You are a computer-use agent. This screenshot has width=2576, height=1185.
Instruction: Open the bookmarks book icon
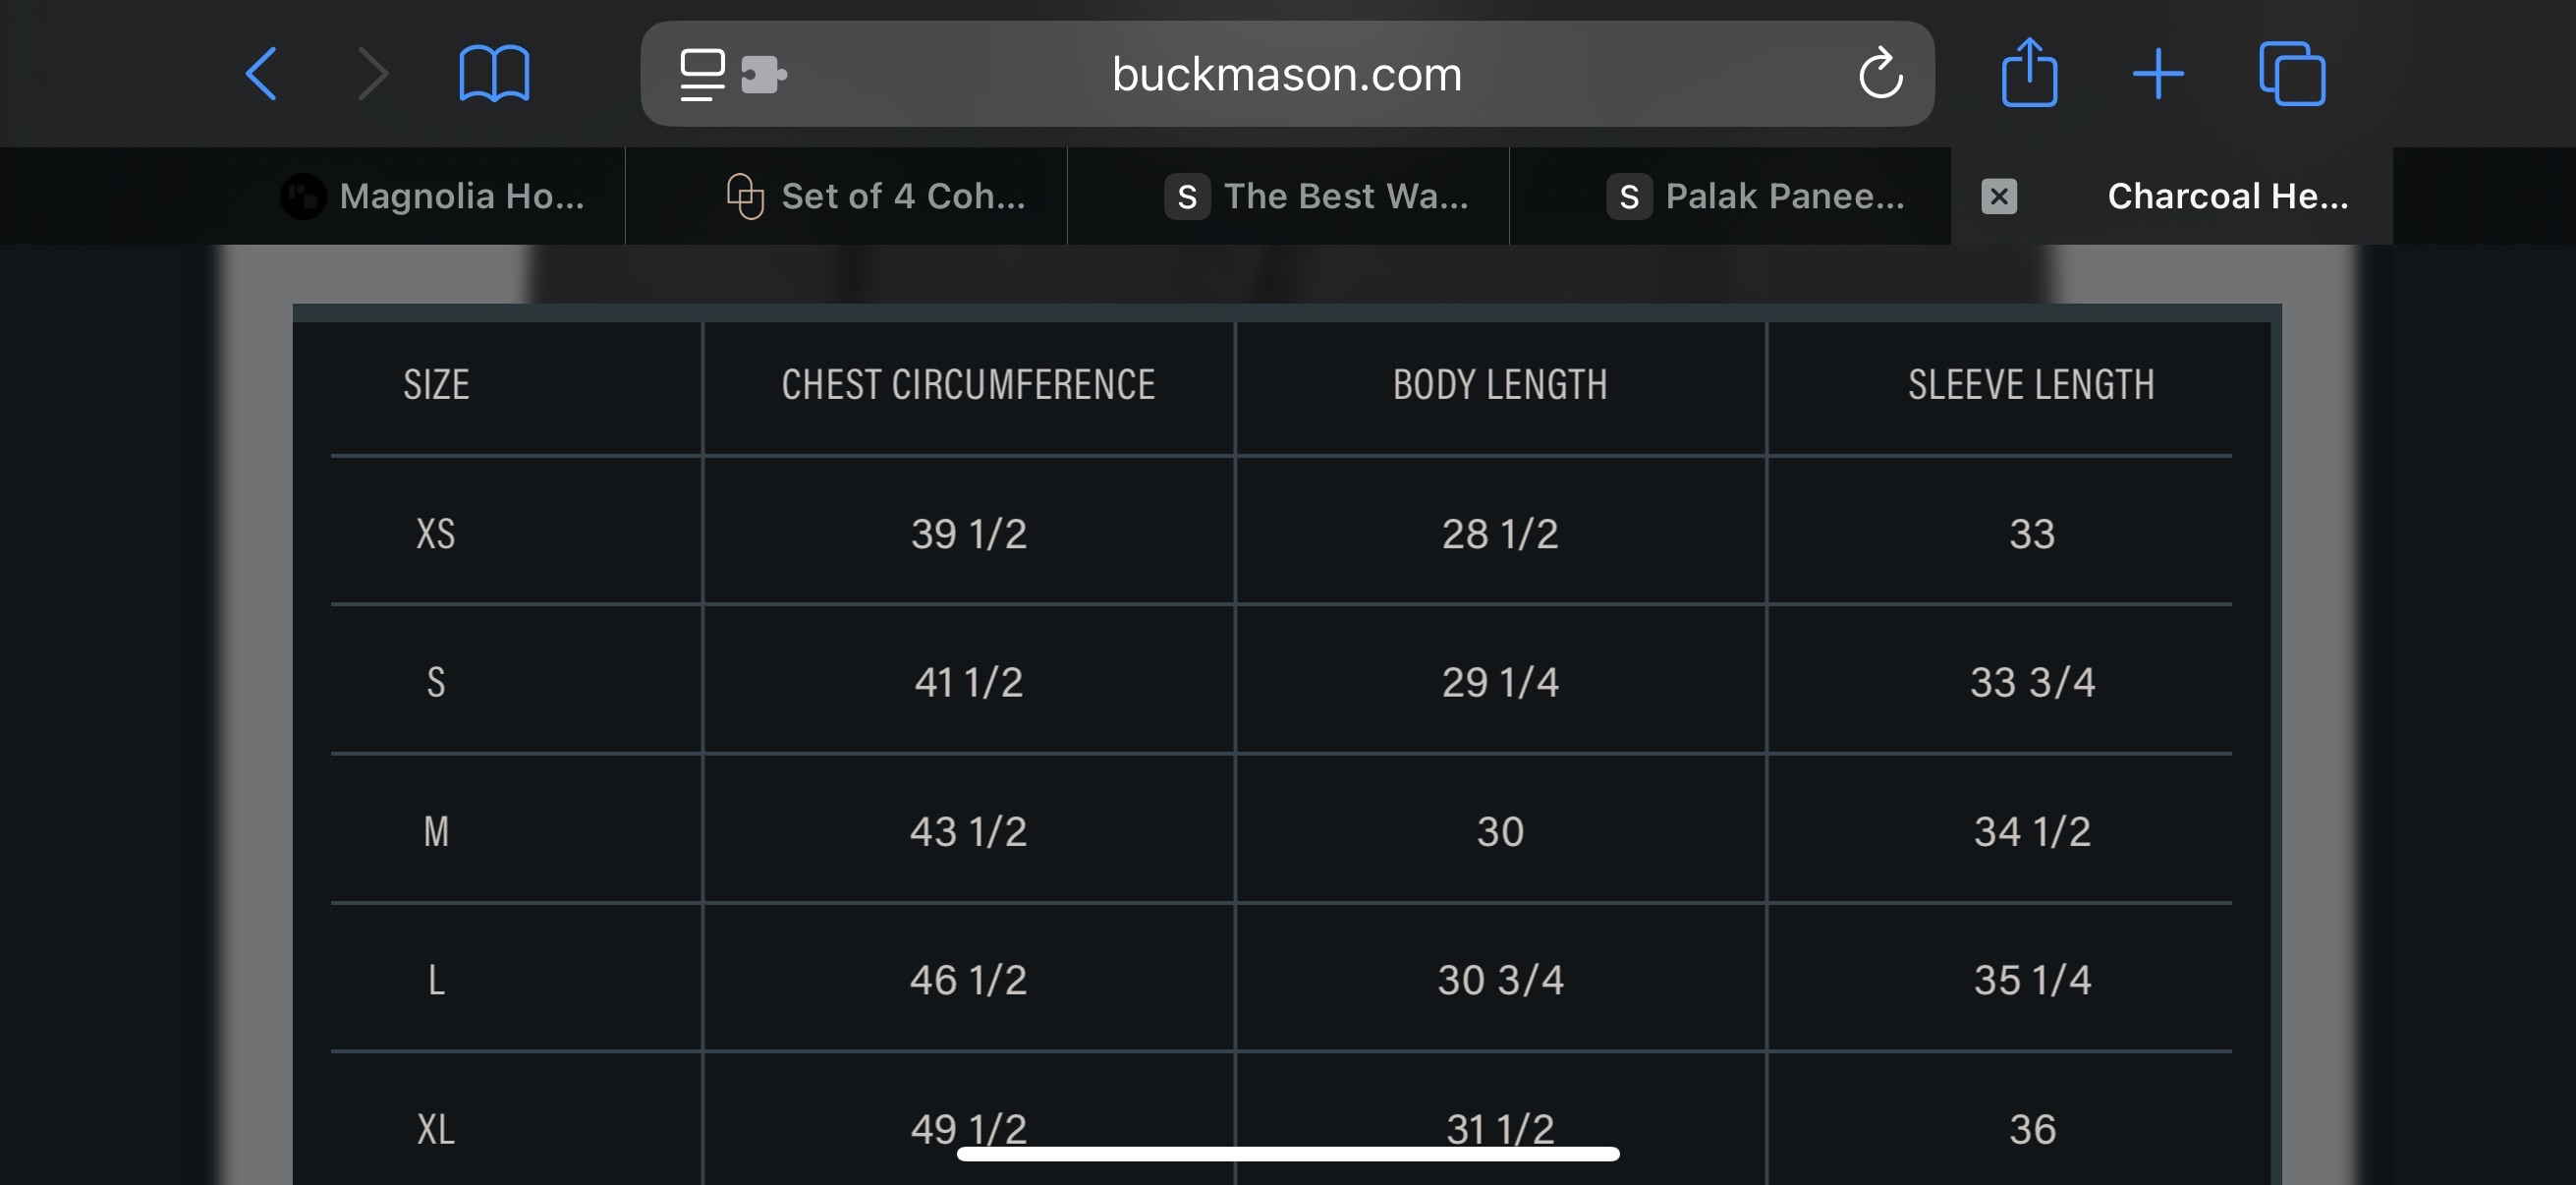pos(494,74)
